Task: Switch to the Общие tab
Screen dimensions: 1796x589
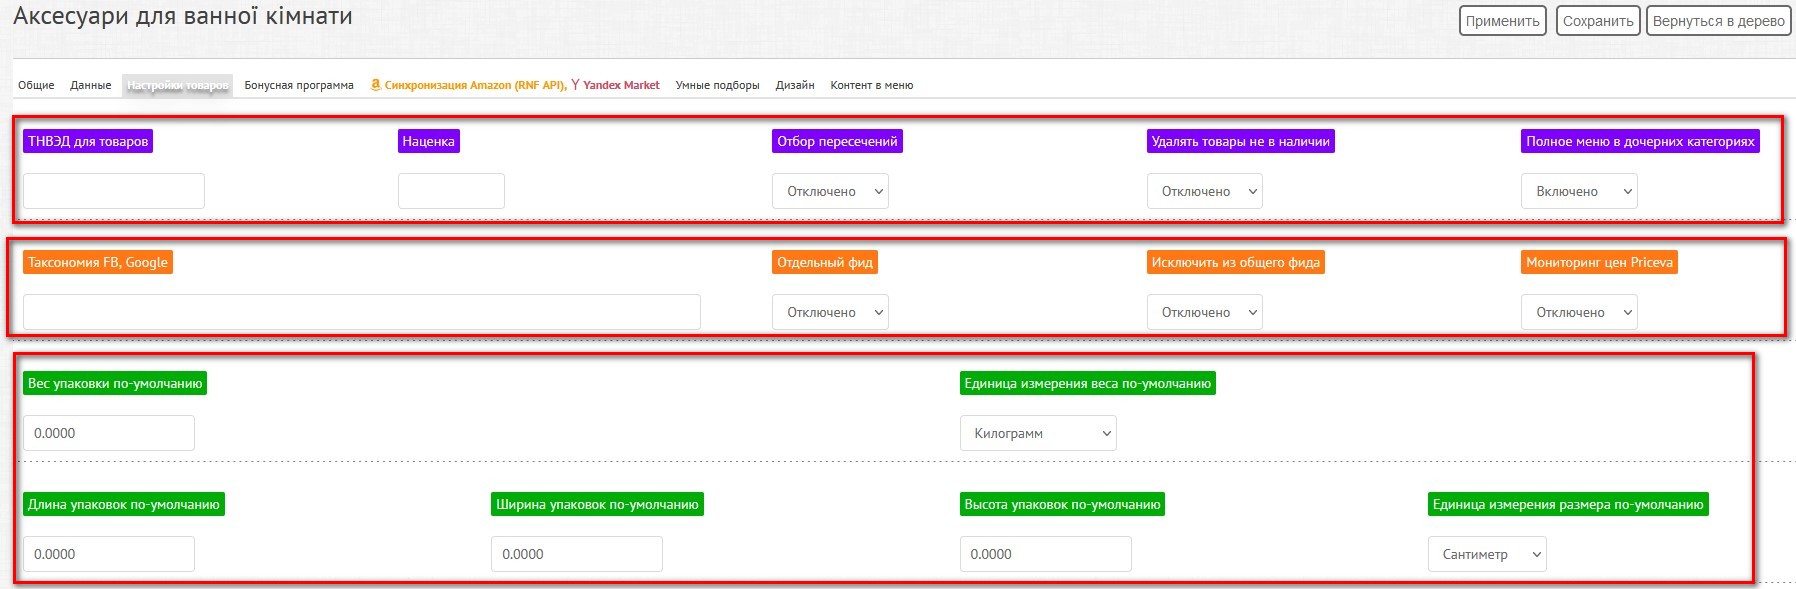Action: [x=36, y=86]
